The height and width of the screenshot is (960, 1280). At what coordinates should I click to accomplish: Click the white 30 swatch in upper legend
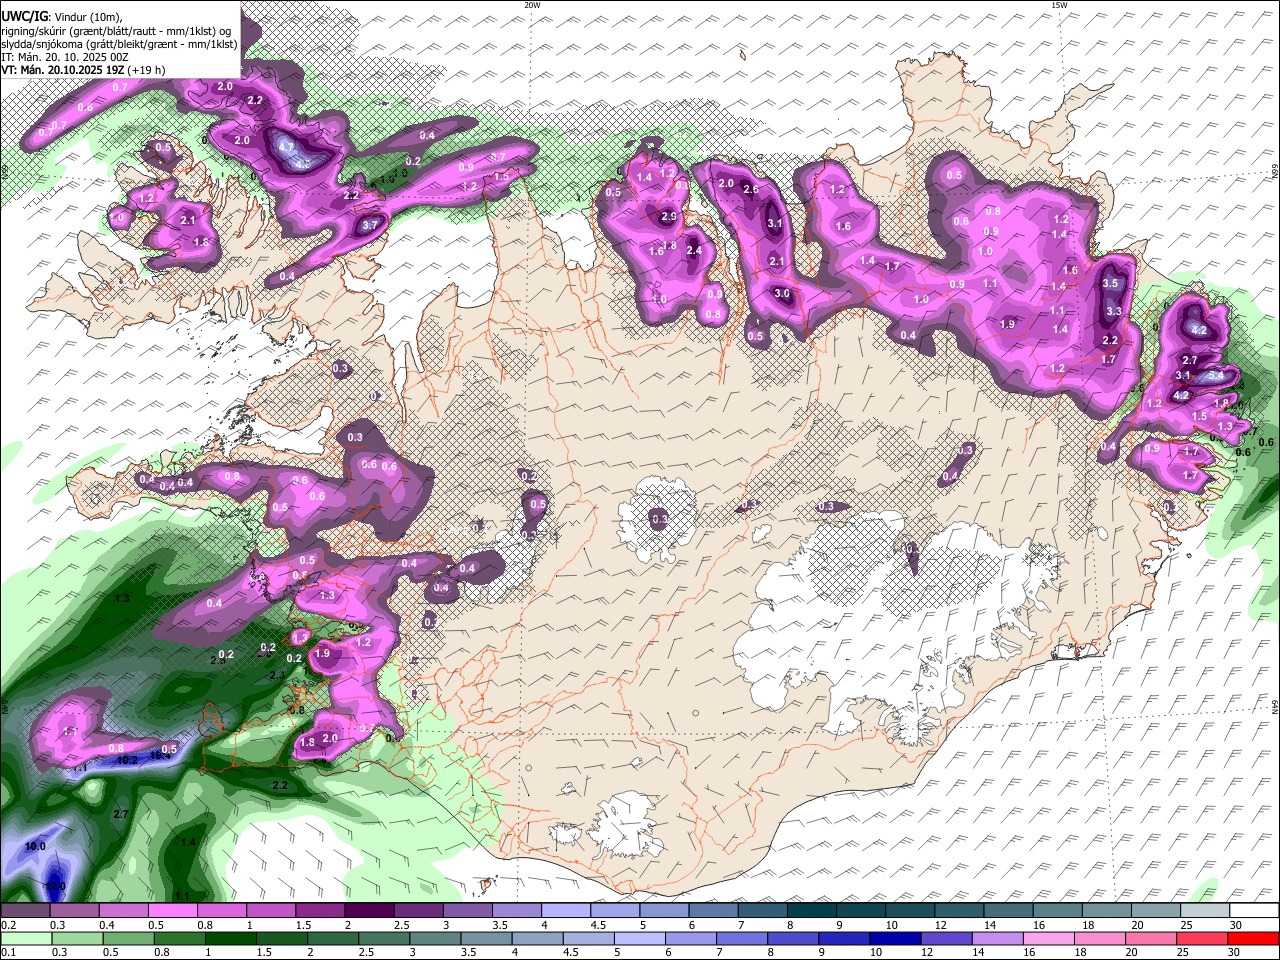click(1254, 911)
